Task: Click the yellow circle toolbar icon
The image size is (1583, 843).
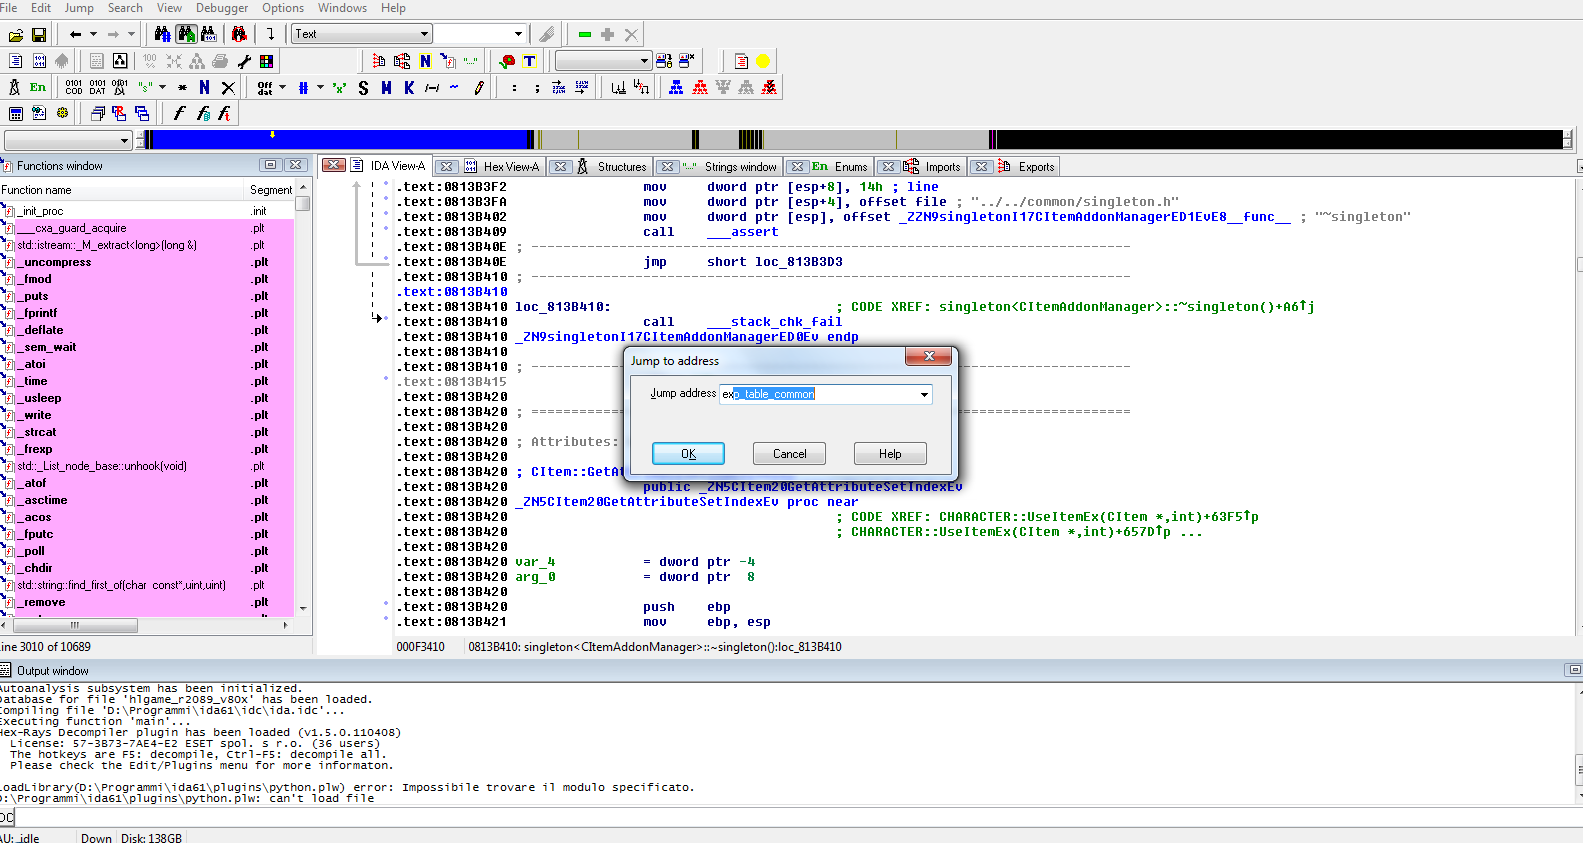Action: pos(763,62)
